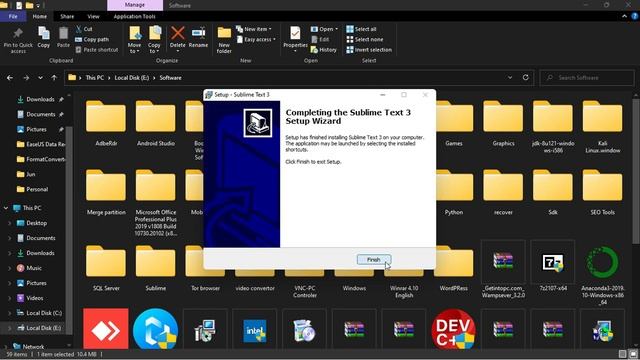Select the Intel installer file icon

255,330
